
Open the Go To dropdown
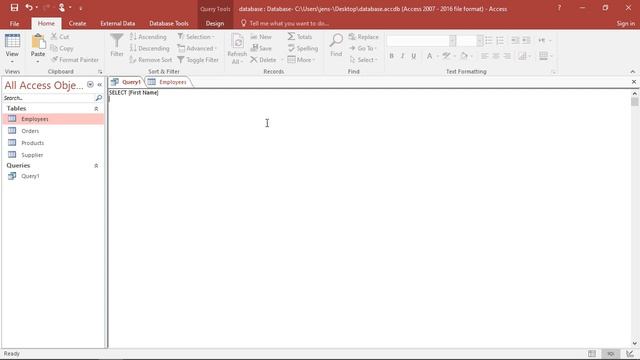(x=362, y=48)
